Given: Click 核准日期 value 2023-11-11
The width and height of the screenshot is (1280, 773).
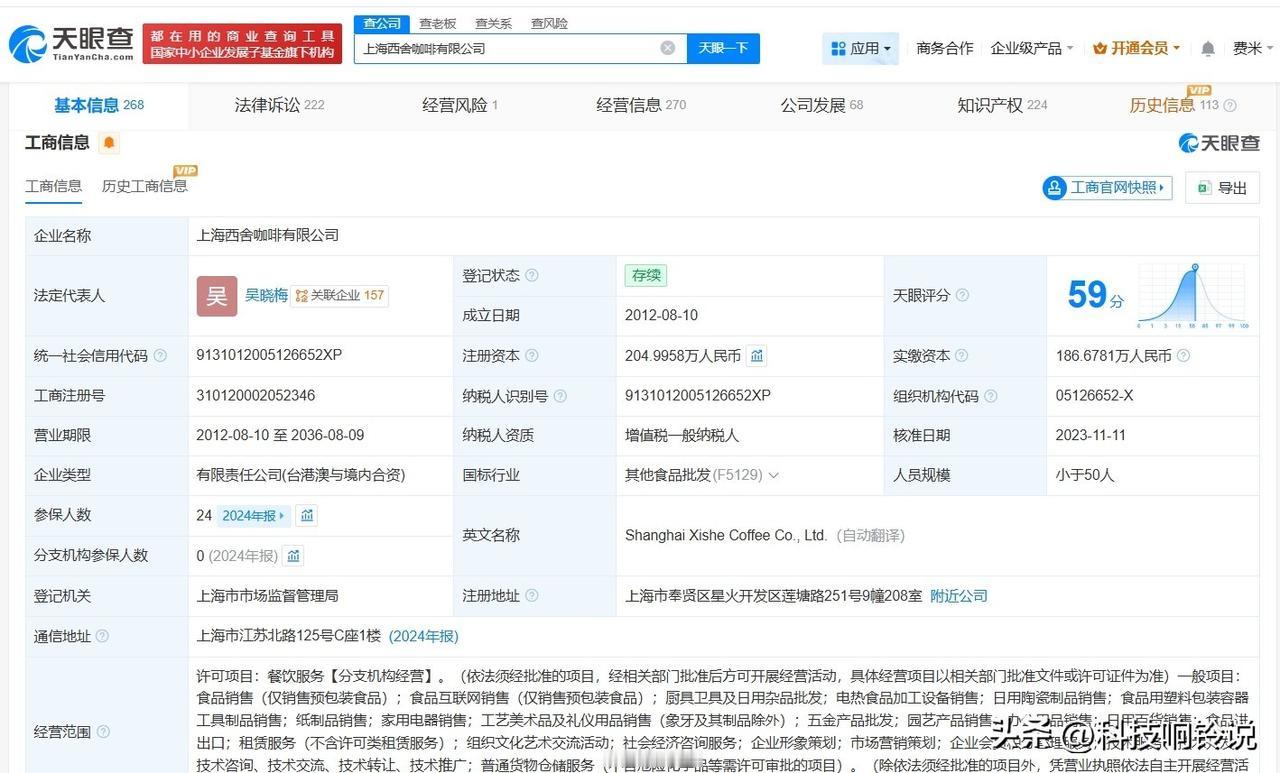Looking at the screenshot, I should (x=1091, y=435).
